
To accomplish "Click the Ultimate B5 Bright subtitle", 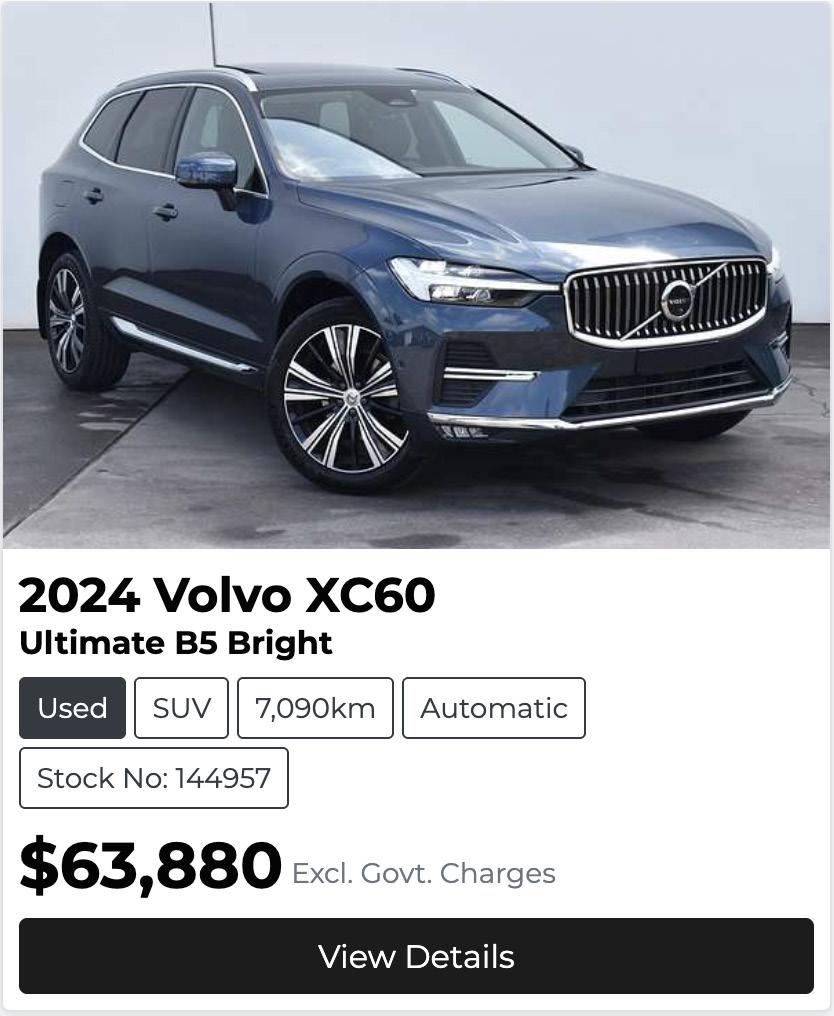I will coord(176,643).
